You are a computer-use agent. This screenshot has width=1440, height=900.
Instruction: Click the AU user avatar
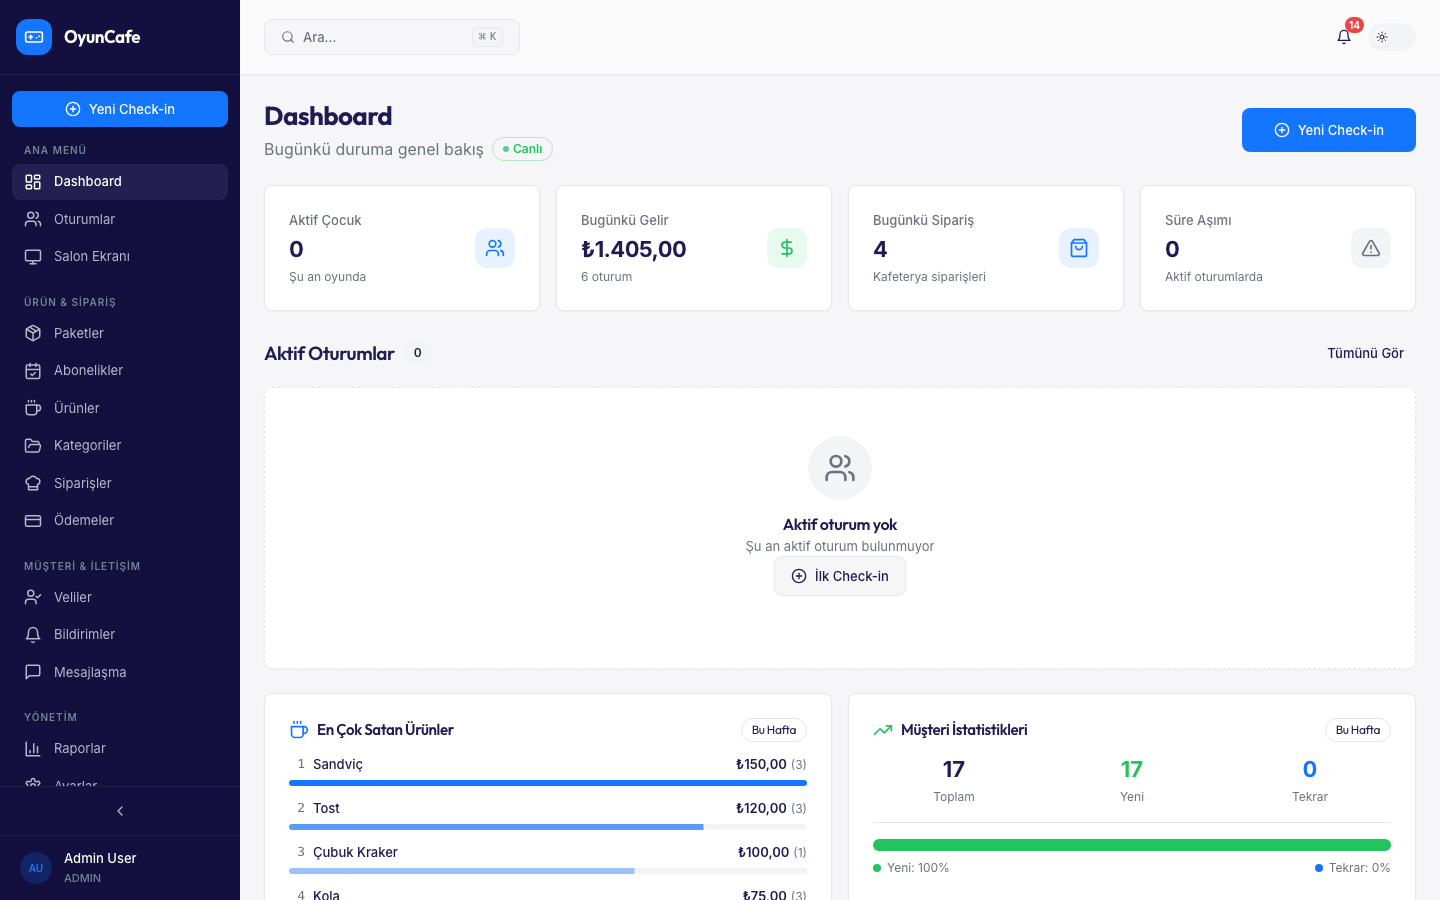click(36, 868)
